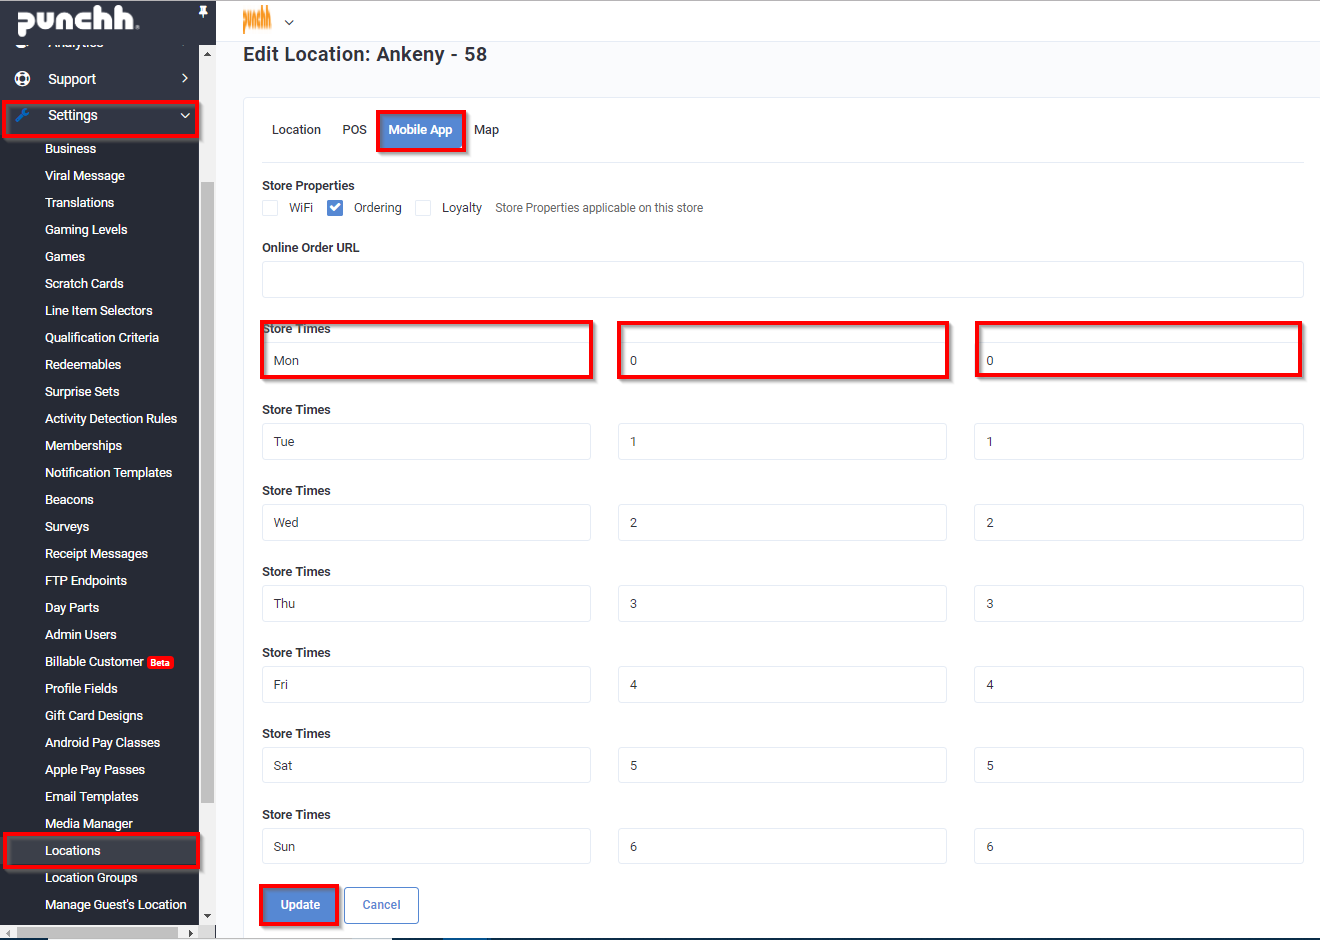
Task: Collapse the Settings menu chevron
Action: pos(185,116)
